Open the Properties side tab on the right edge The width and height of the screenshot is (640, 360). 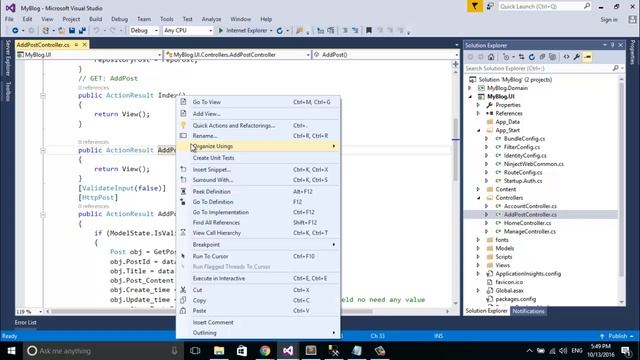coord(633,52)
